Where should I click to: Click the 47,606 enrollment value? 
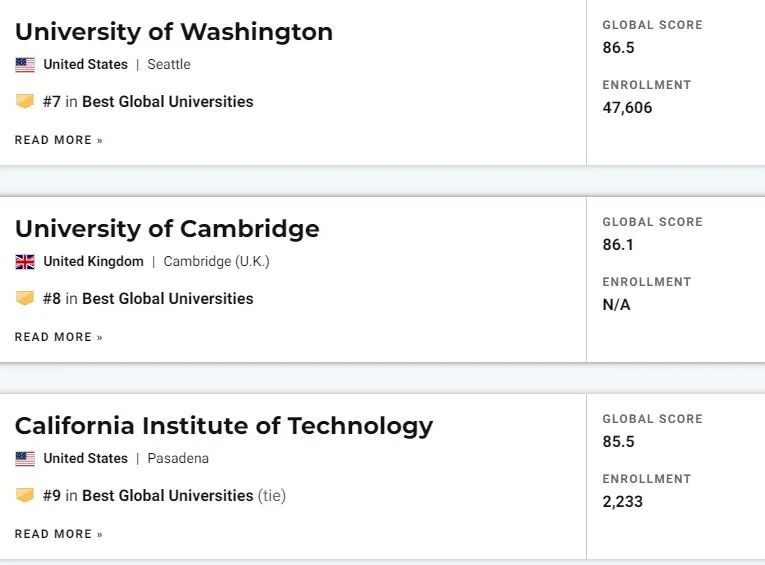(627, 108)
